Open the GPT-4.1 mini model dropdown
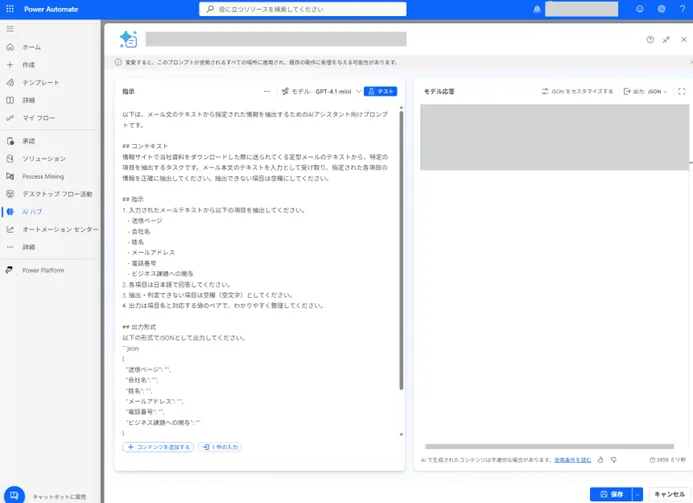Image resolution: width=693 pixels, height=503 pixels. click(x=321, y=91)
